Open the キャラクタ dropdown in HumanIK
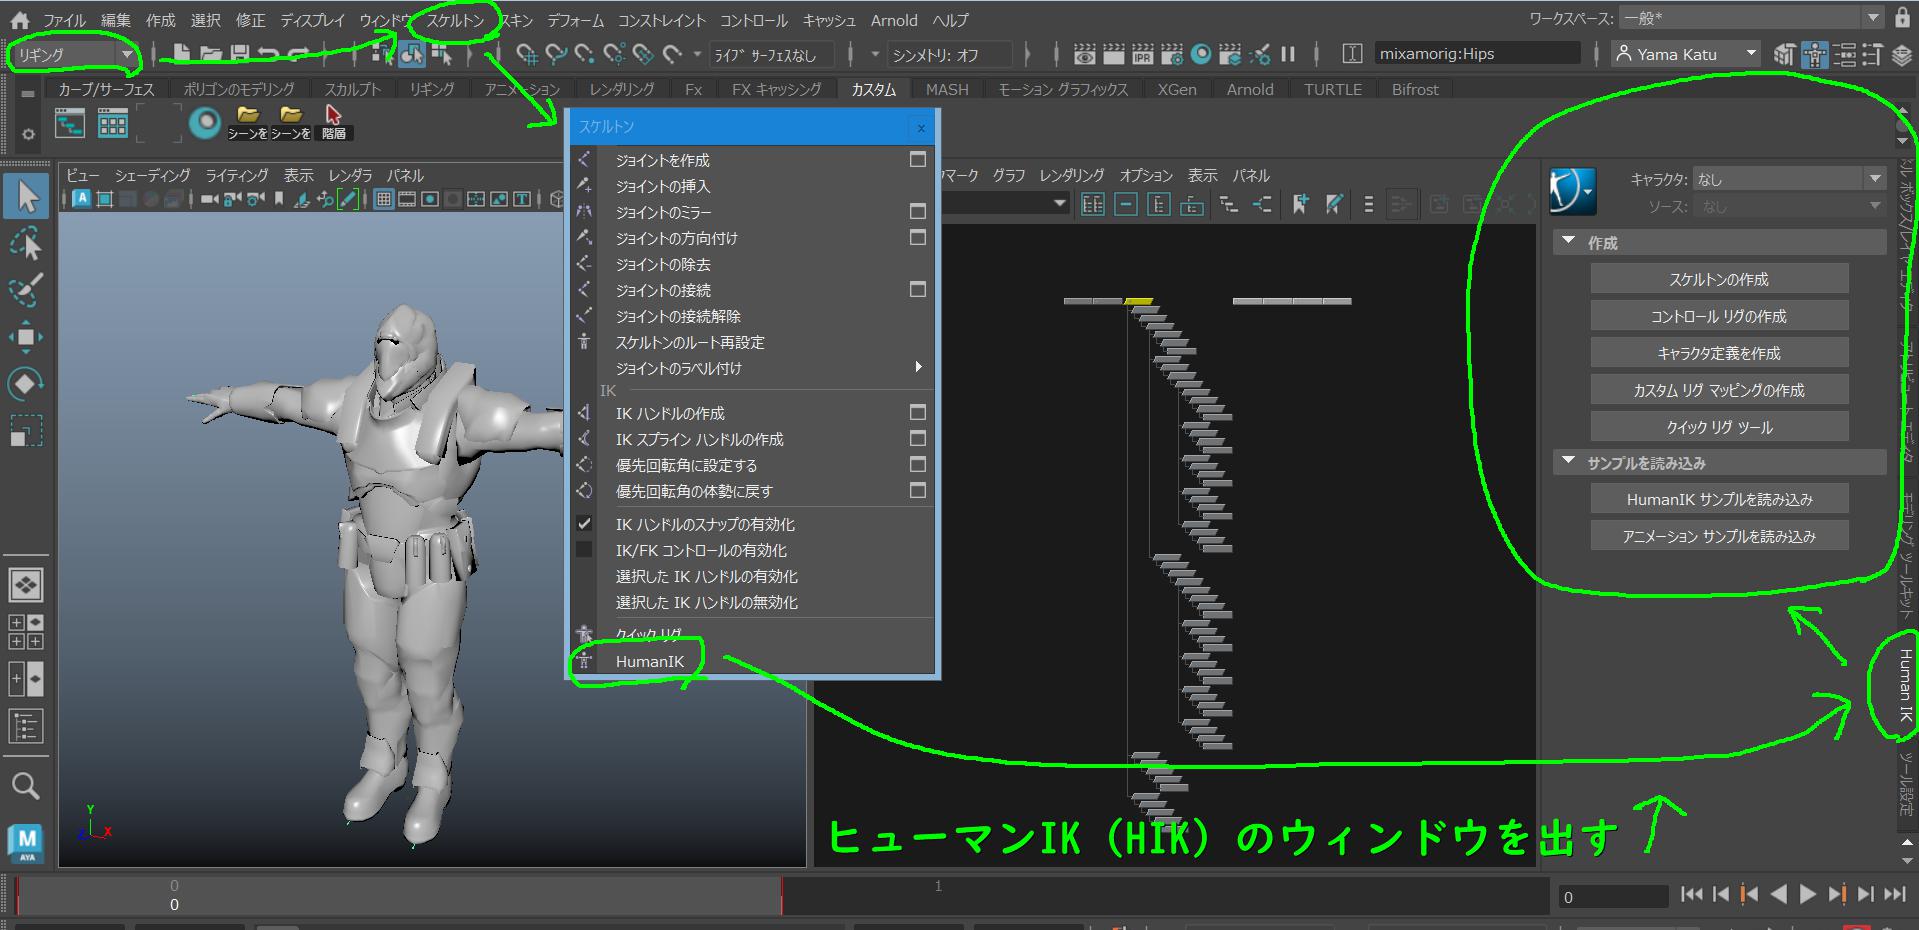The height and width of the screenshot is (930, 1919). pyautogui.click(x=1790, y=179)
